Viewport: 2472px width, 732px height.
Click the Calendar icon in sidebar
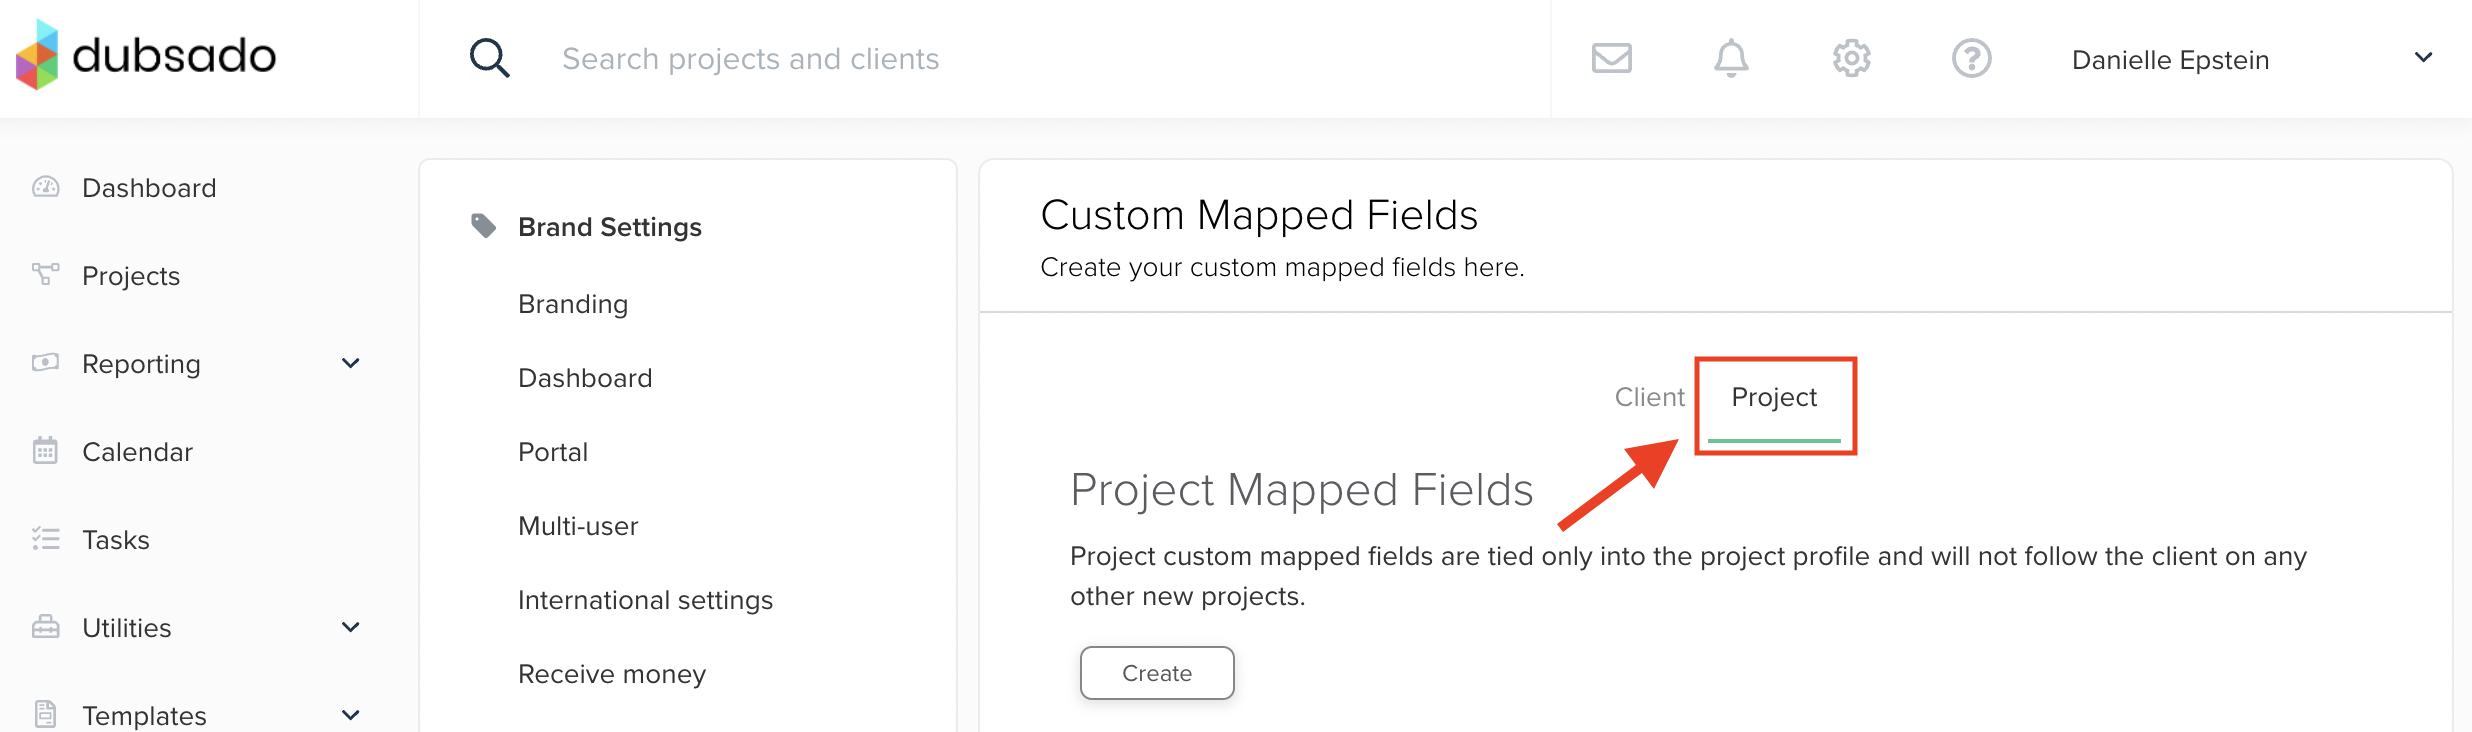click(x=46, y=451)
